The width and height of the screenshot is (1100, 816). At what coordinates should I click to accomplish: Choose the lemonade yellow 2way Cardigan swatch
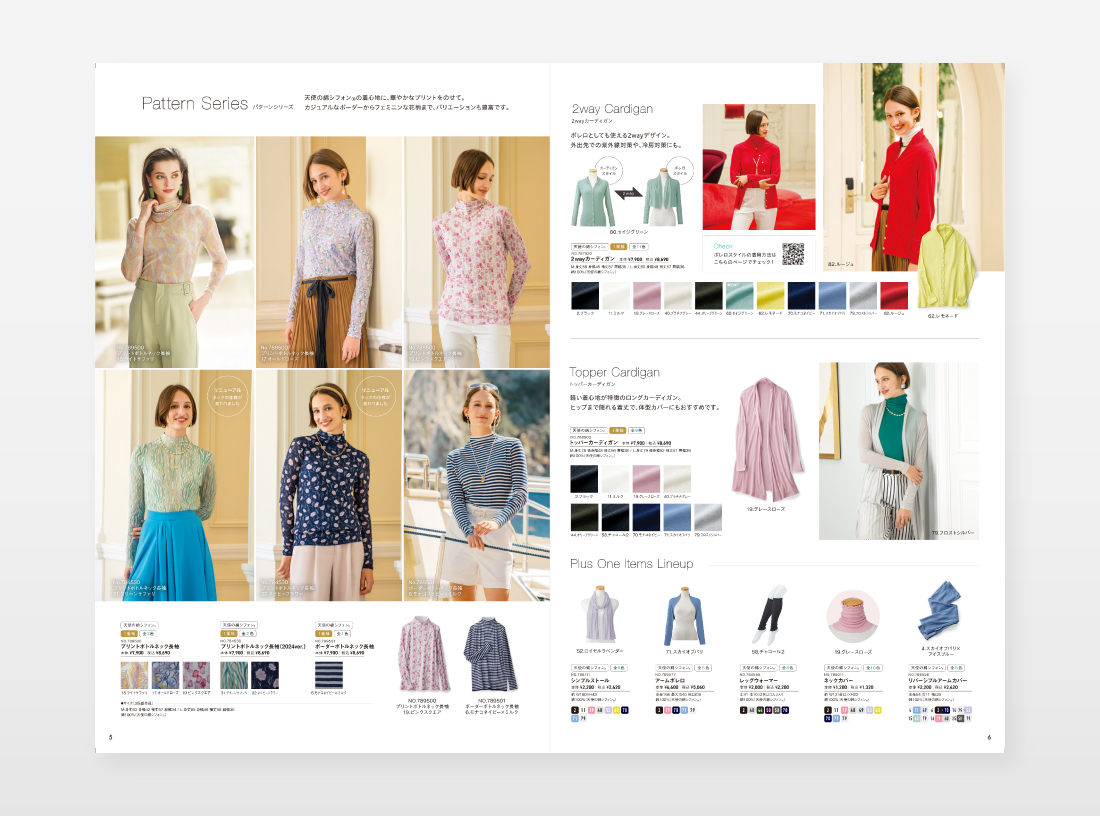click(771, 296)
